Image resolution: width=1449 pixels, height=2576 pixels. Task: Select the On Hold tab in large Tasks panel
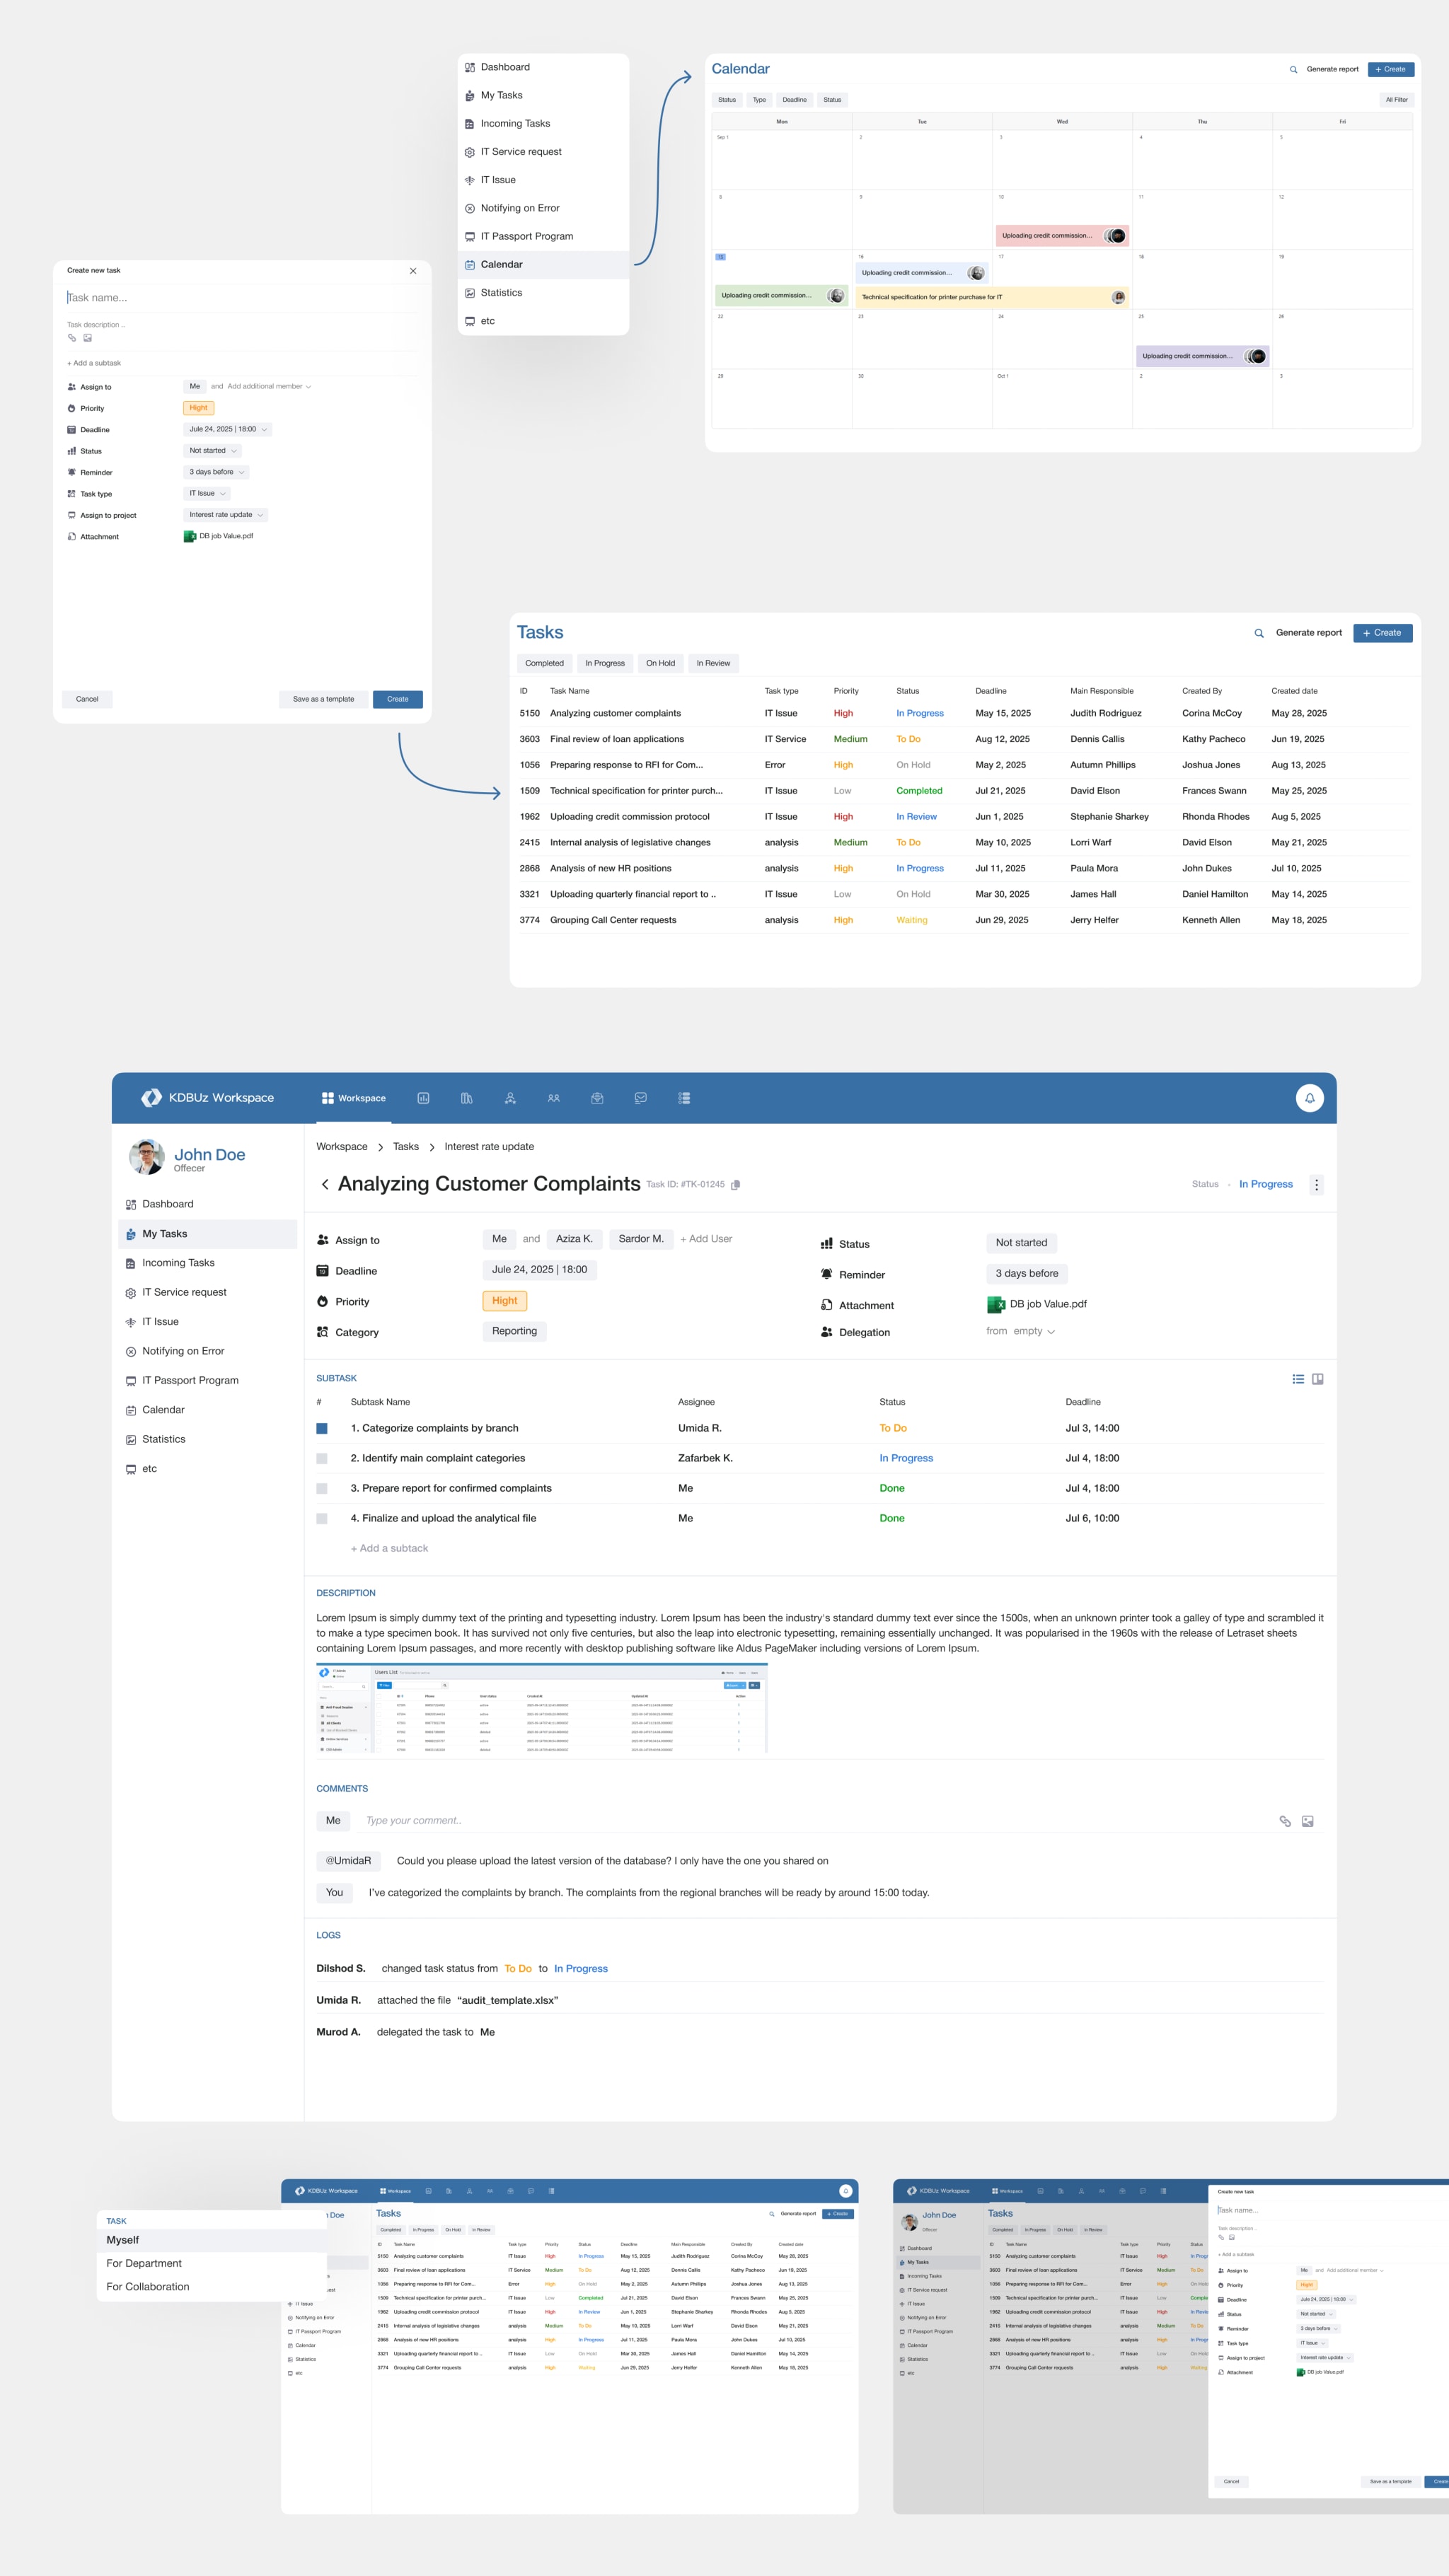(660, 663)
